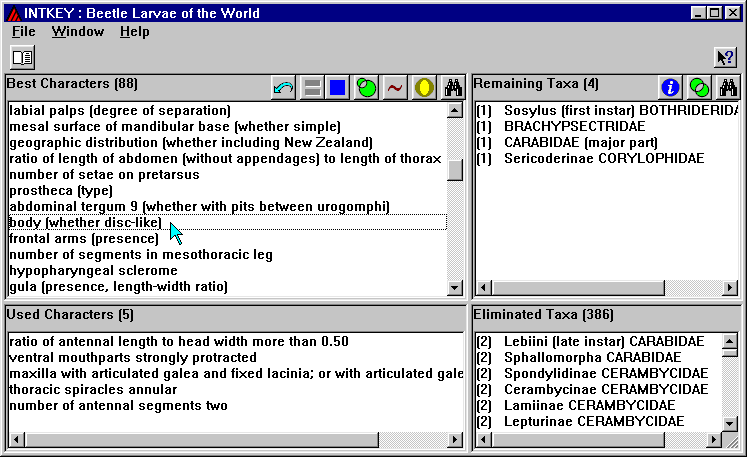This screenshot has height=457, width=747.
Task: Click Best Characters list scroll-down arrow
Action: click(455, 287)
